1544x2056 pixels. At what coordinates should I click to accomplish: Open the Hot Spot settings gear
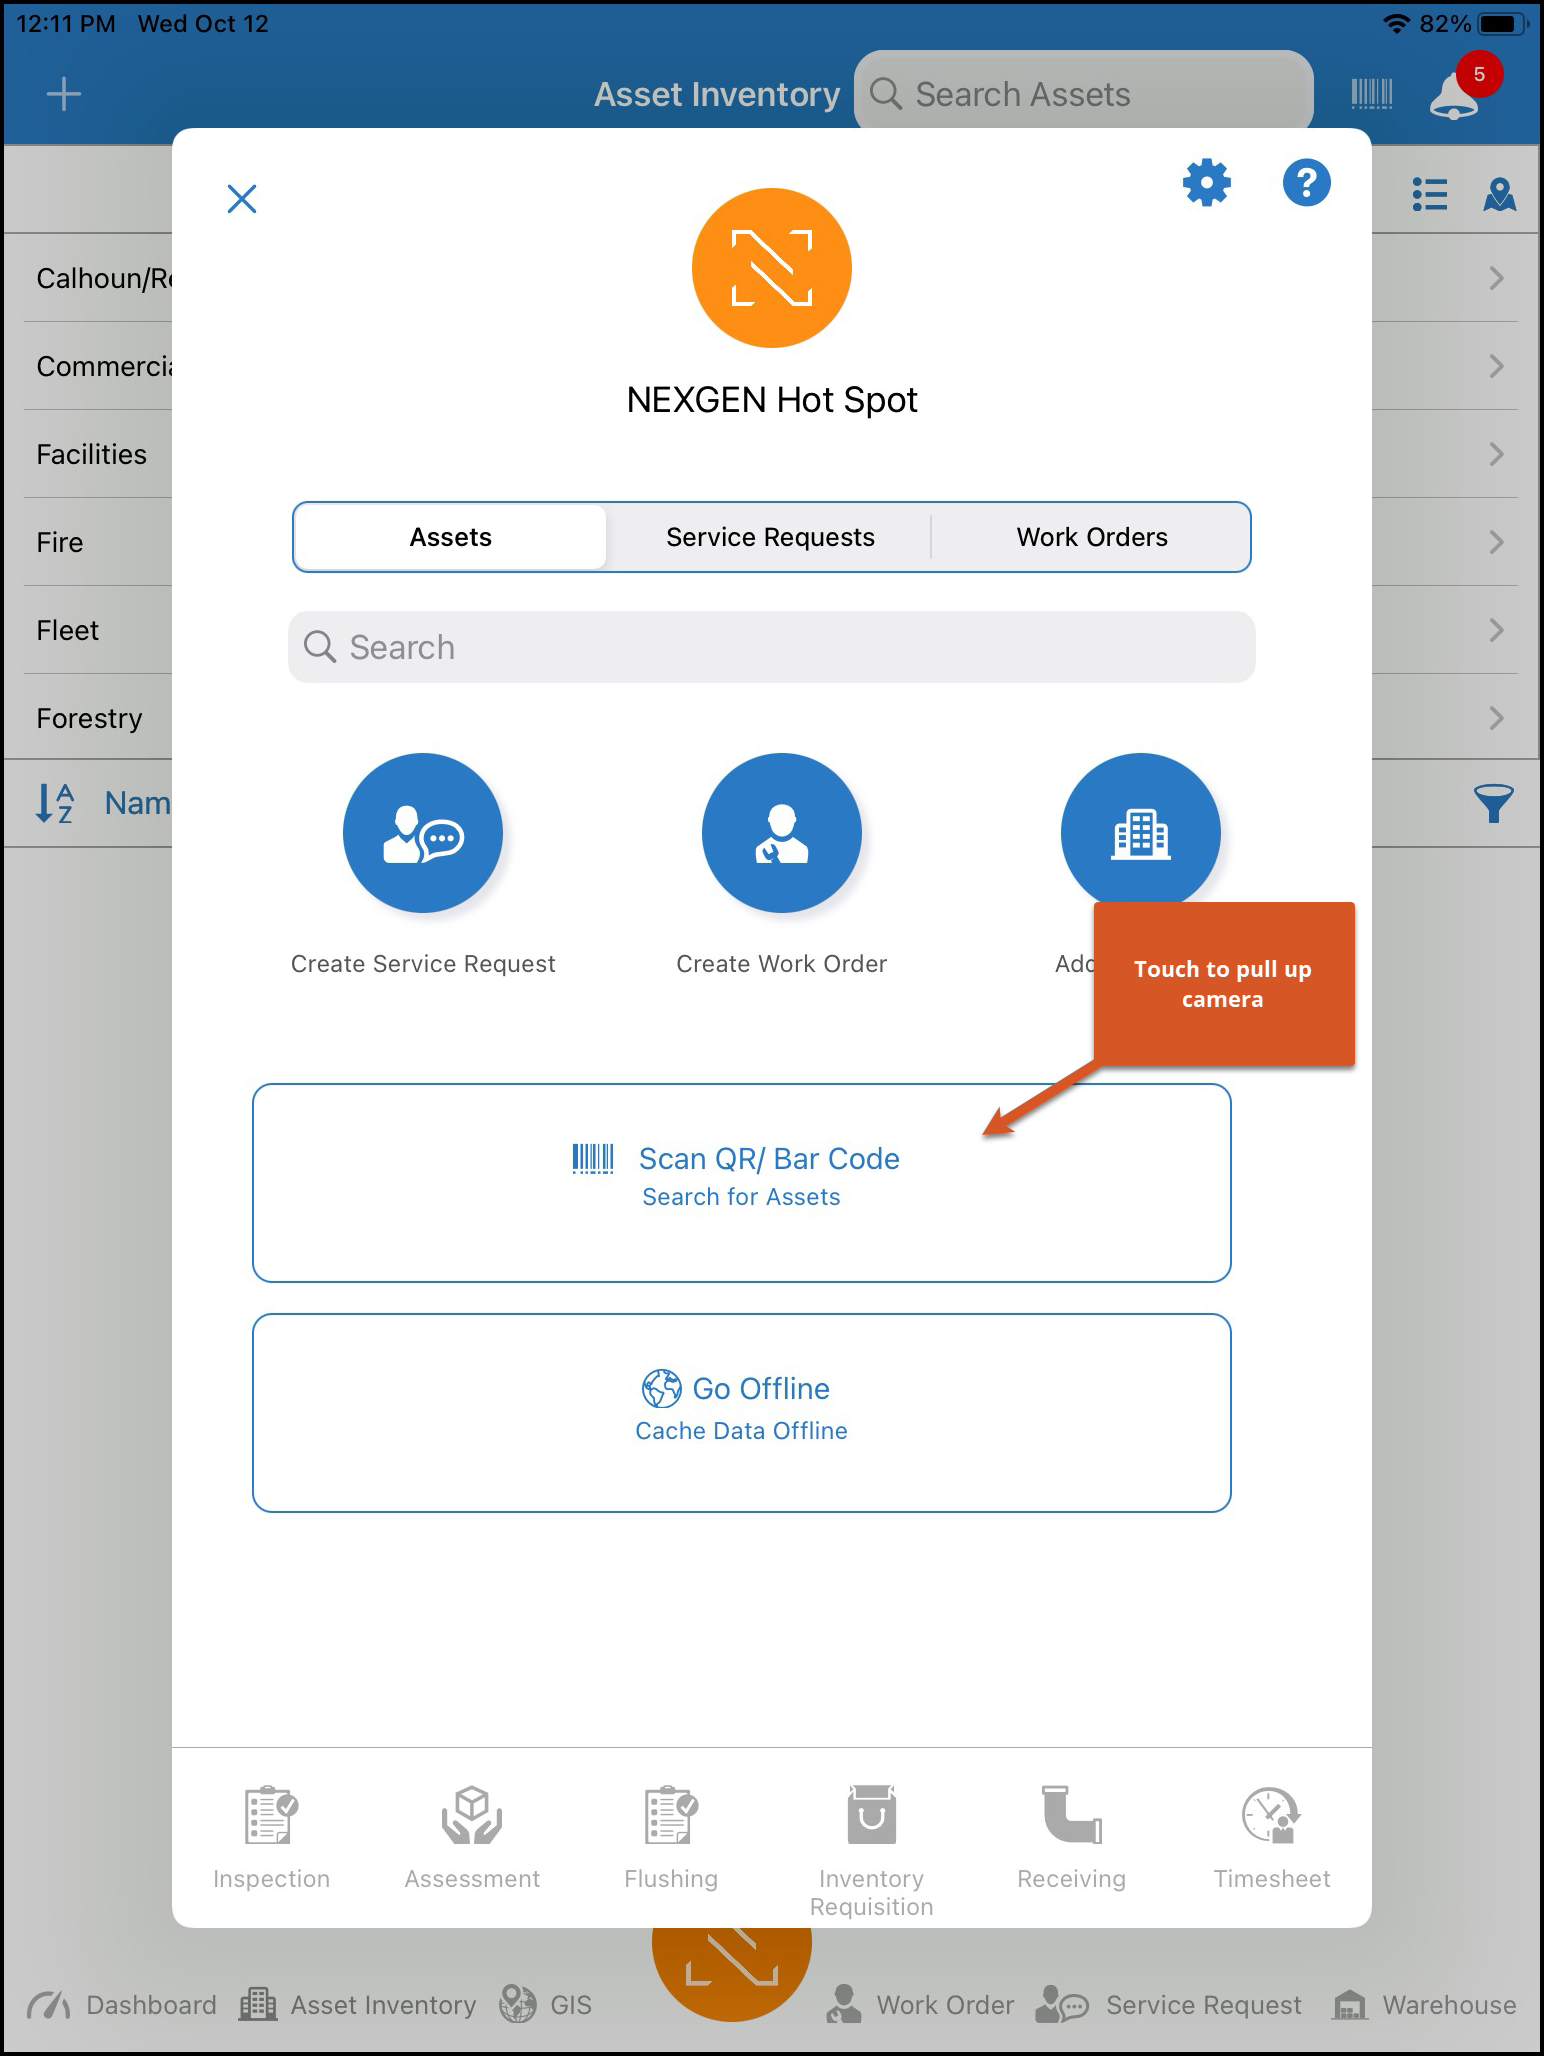click(1207, 183)
